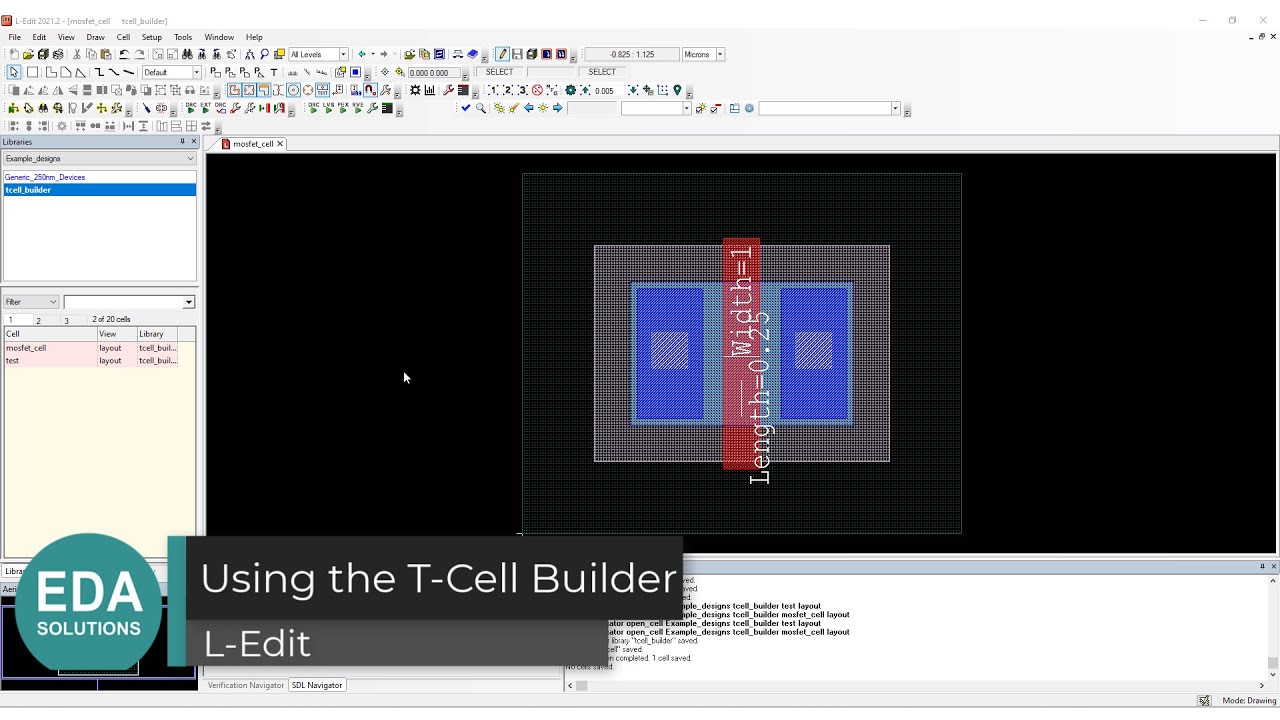
Task: Open the Cell menu
Action: coord(123,37)
